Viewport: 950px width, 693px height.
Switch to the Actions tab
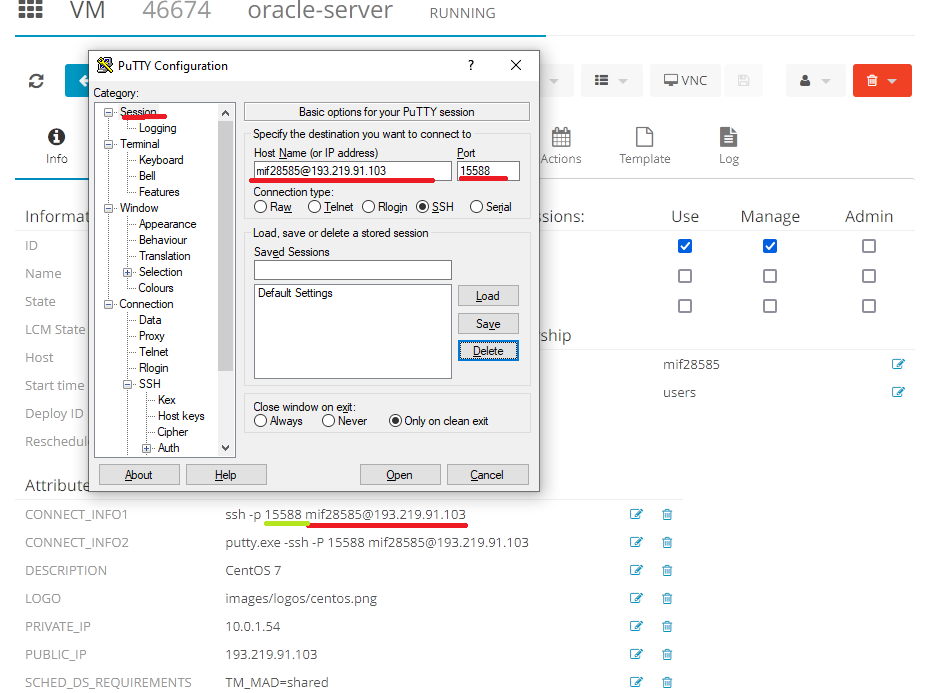point(561,146)
